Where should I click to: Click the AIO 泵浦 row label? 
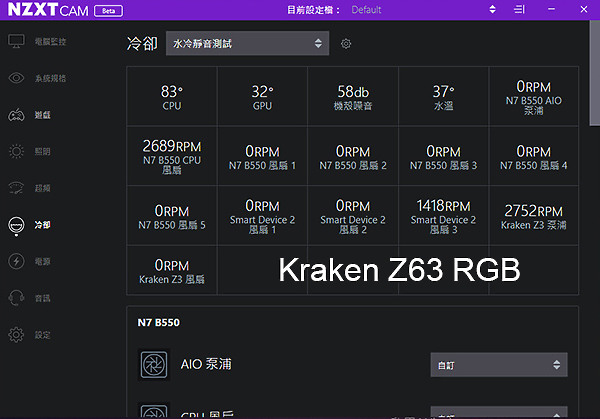click(206, 364)
